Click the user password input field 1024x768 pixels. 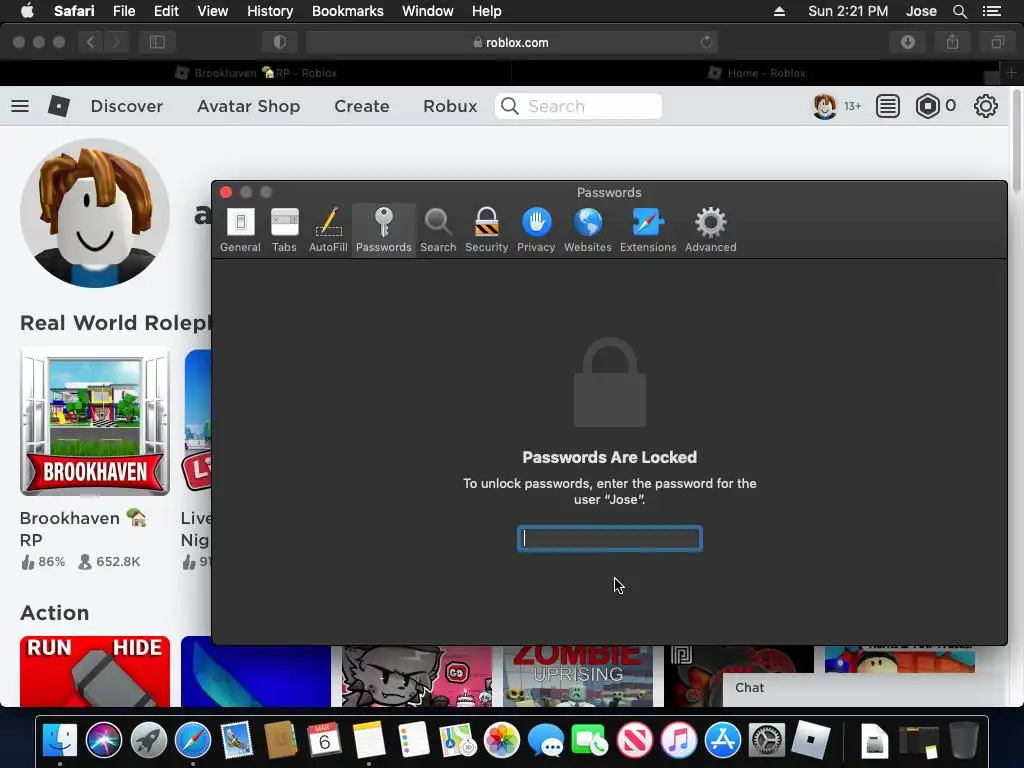610,539
